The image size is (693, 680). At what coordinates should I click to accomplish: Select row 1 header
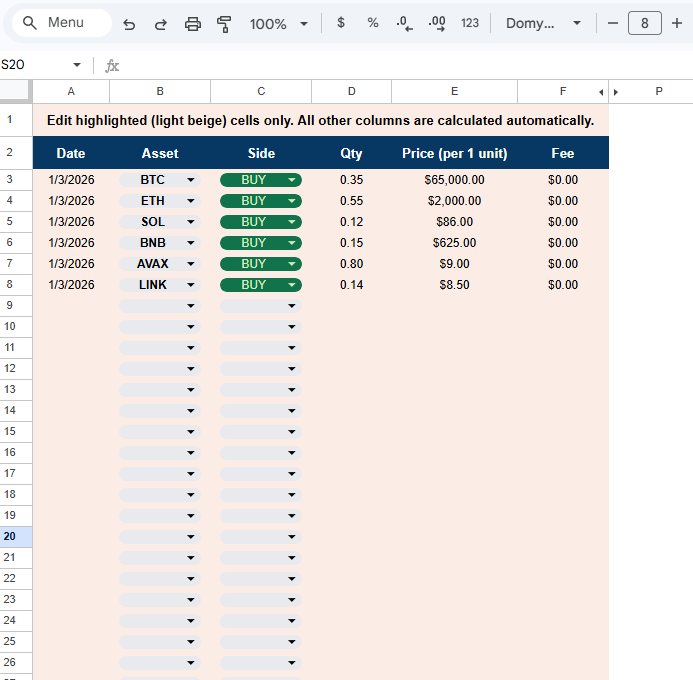pyautogui.click(x=16, y=119)
